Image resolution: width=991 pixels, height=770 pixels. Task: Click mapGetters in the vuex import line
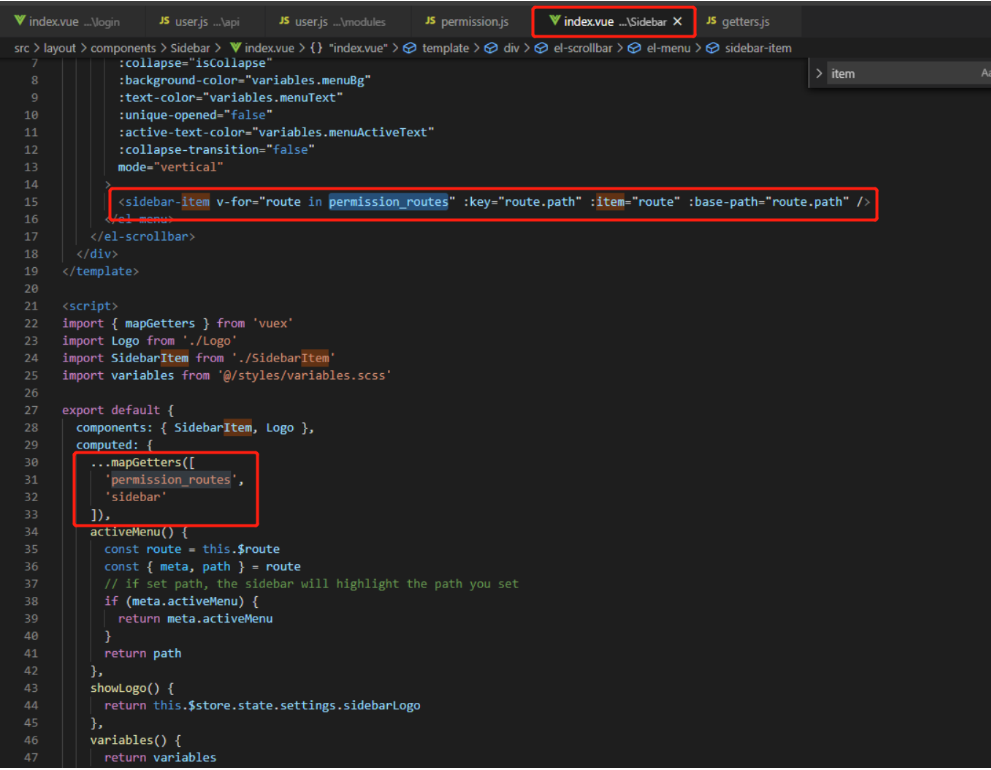(160, 323)
